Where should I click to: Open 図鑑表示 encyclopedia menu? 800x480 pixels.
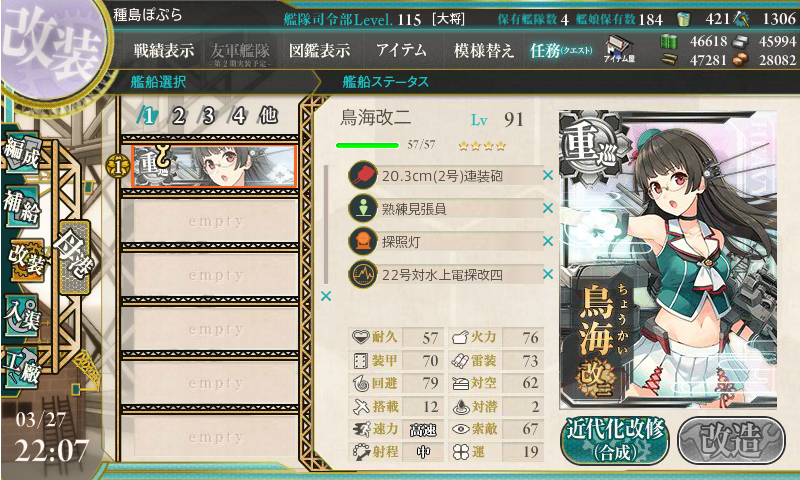tap(319, 50)
